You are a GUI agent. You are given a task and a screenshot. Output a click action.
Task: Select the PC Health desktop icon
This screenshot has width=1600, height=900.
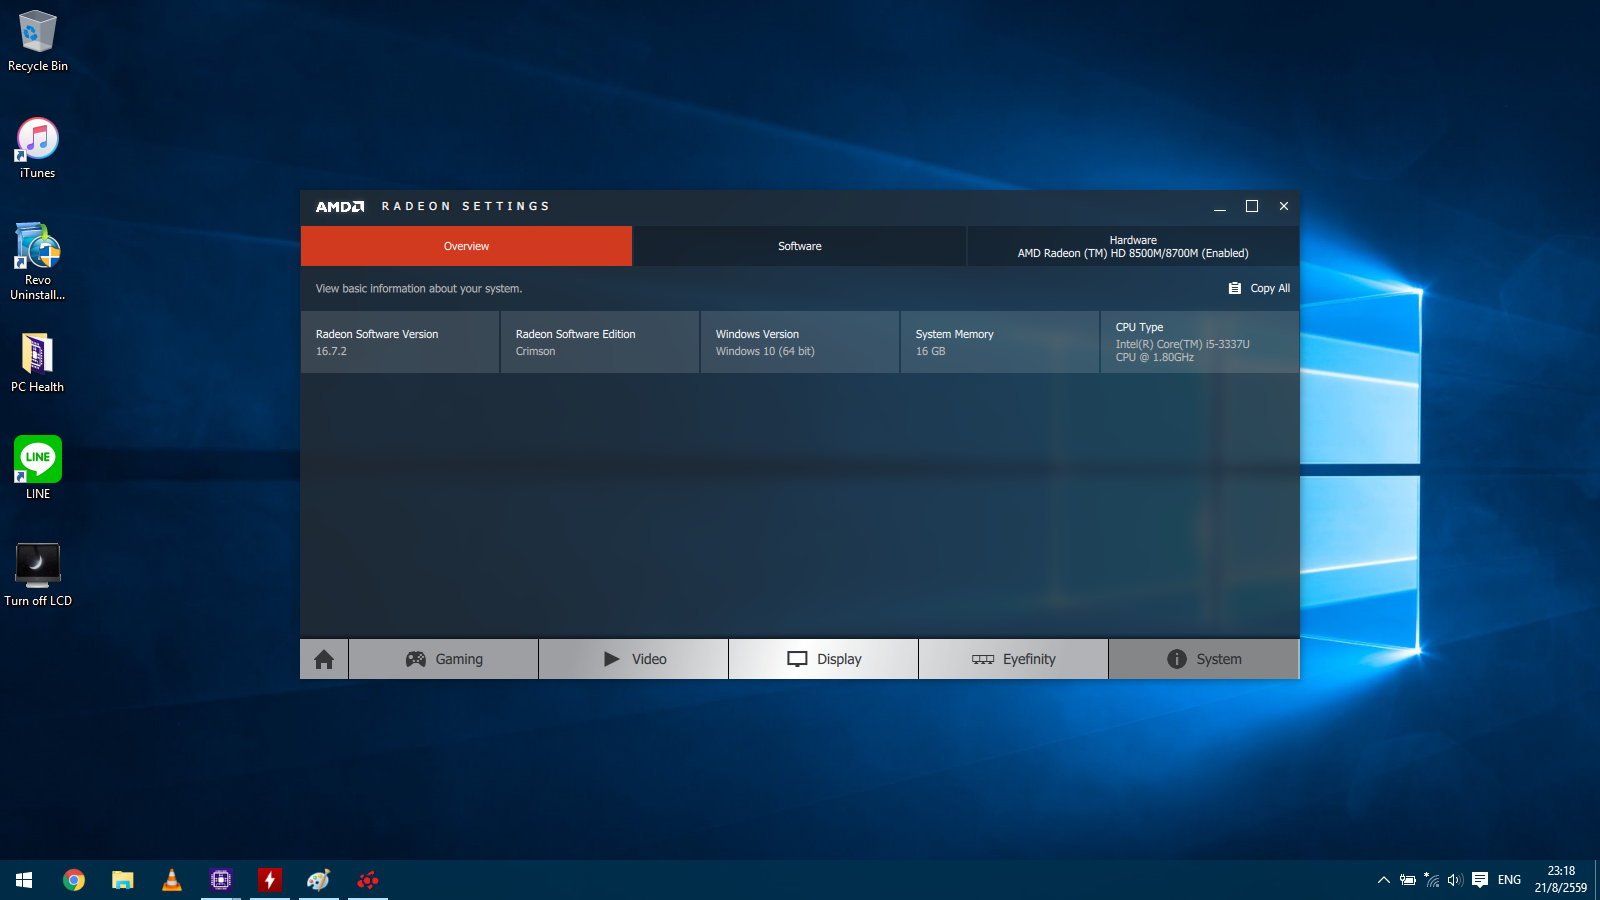click(38, 362)
